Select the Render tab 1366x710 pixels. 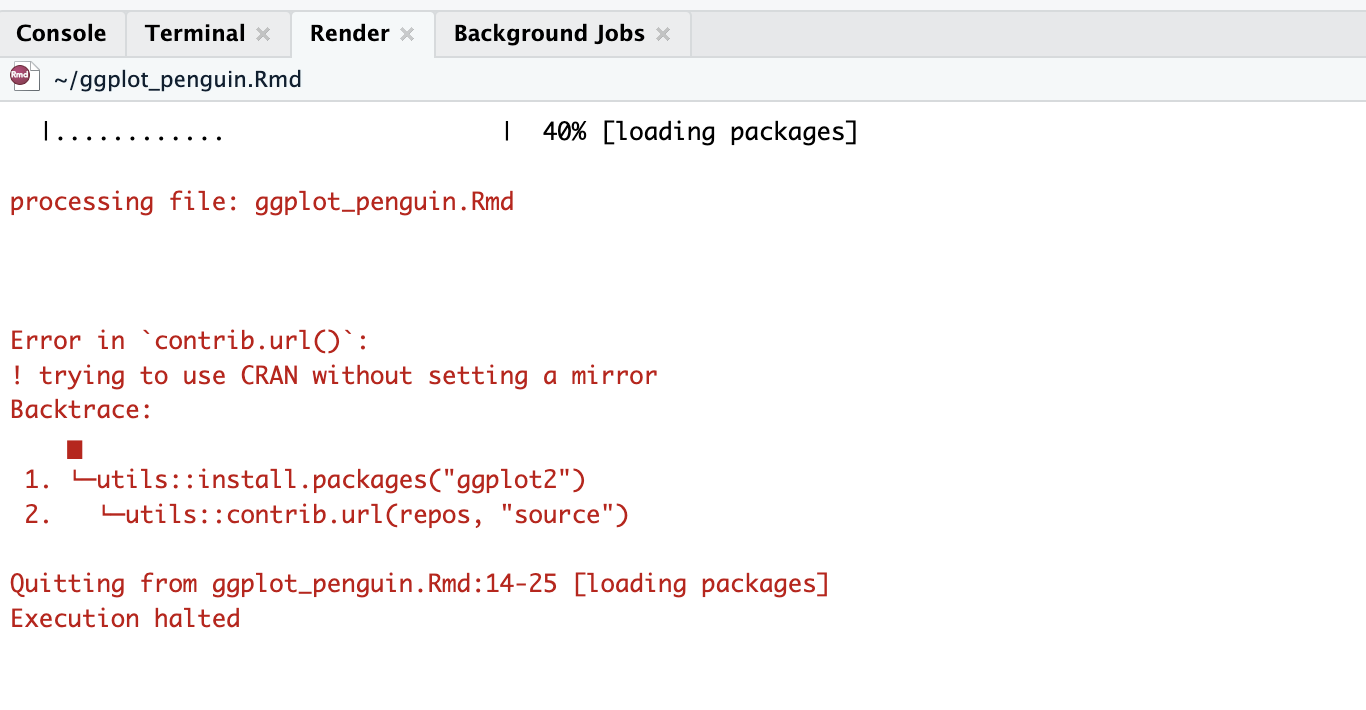click(349, 34)
